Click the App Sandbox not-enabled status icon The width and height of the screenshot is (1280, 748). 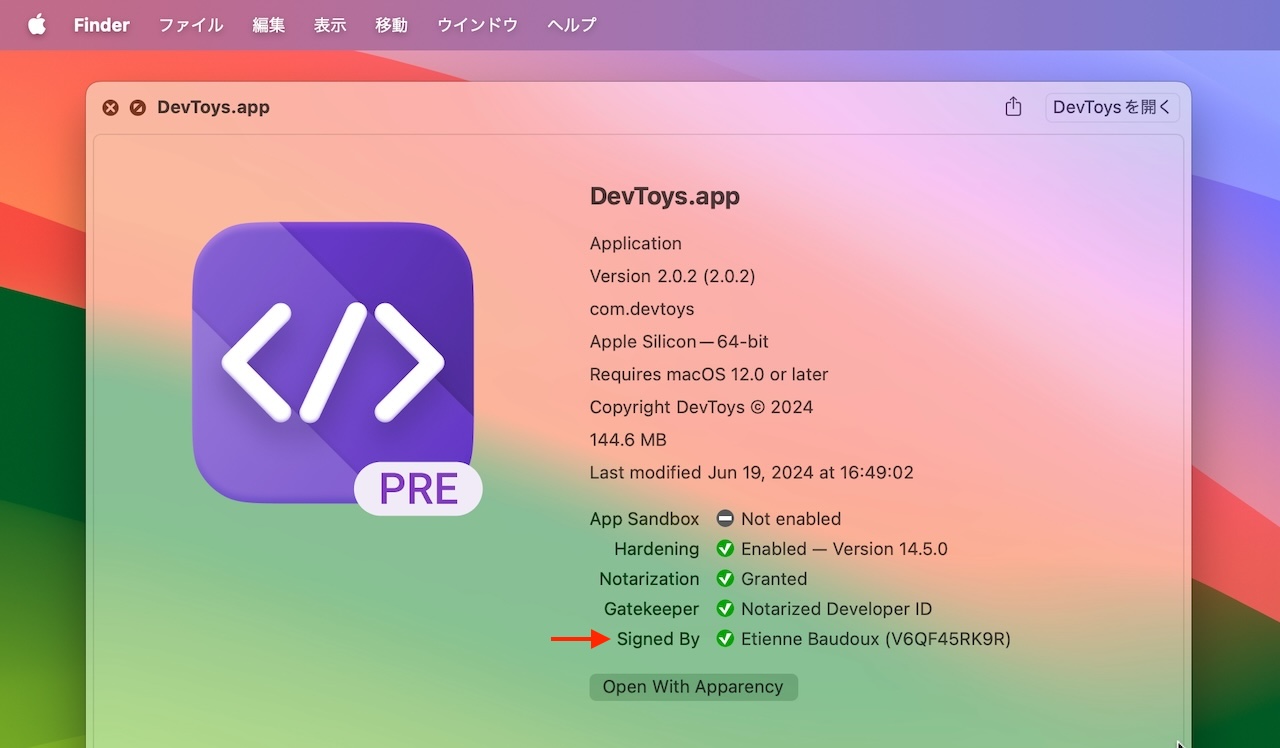pyautogui.click(x=725, y=519)
